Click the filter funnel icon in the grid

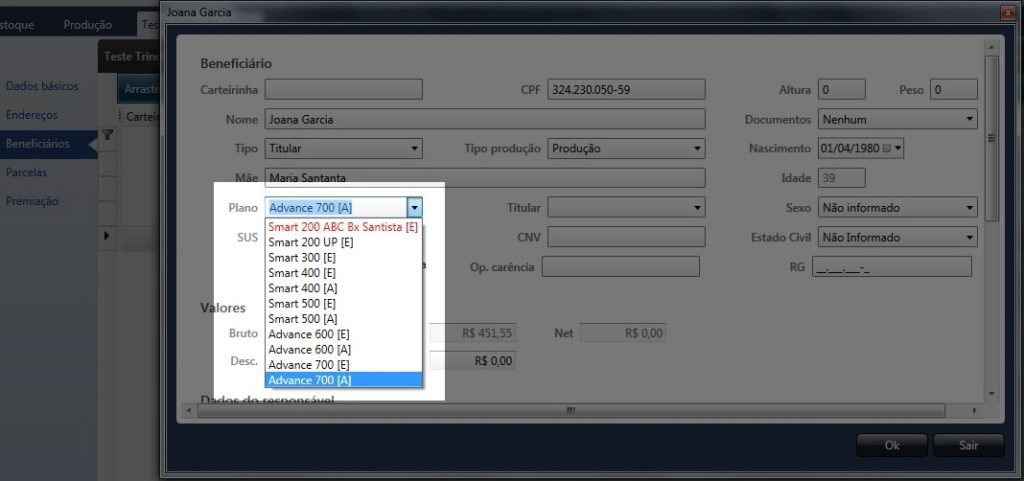(x=108, y=134)
